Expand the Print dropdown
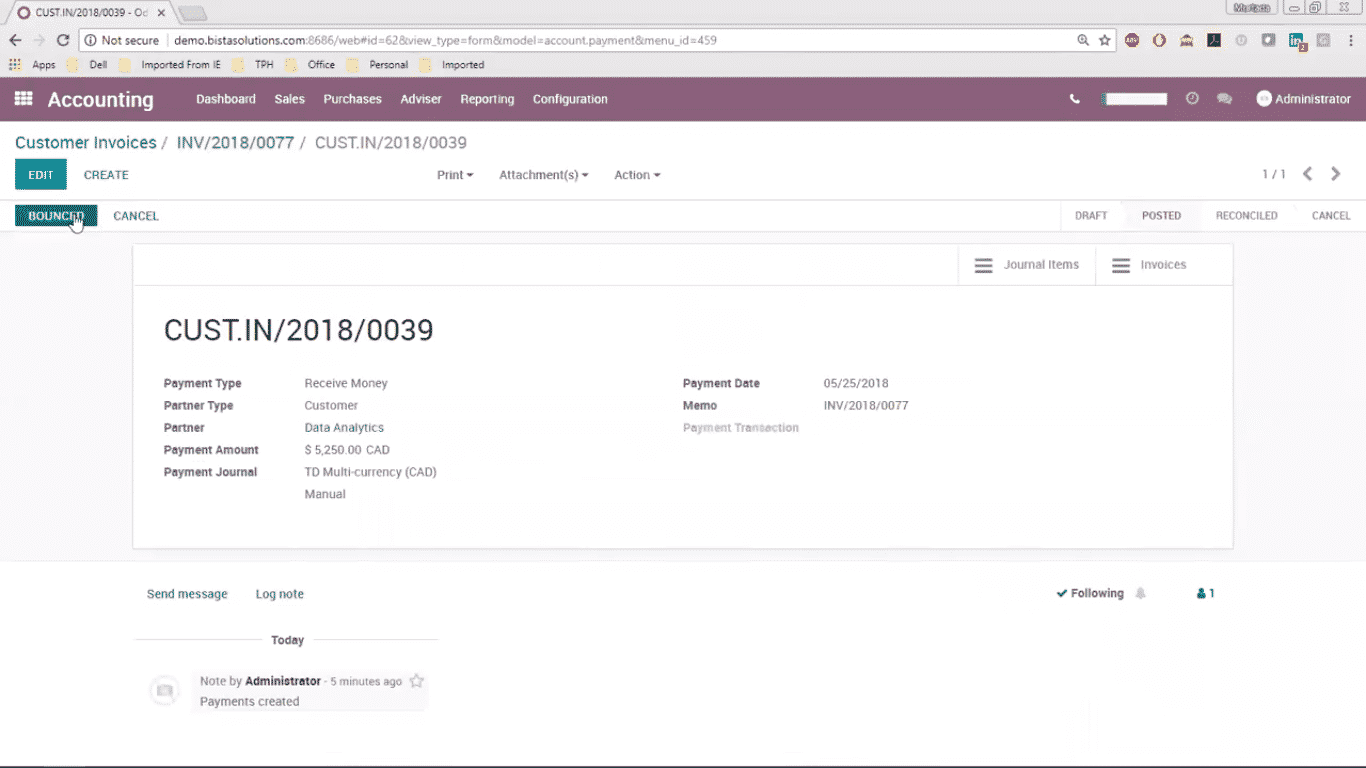 (x=455, y=175)
